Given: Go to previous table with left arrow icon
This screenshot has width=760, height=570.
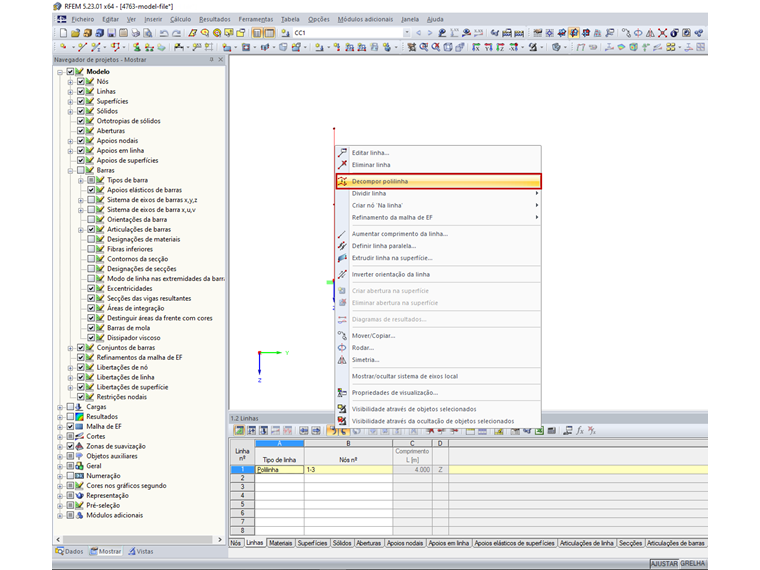Looking at the screenshot, I should pyautogui.click(x=304, y=430).
